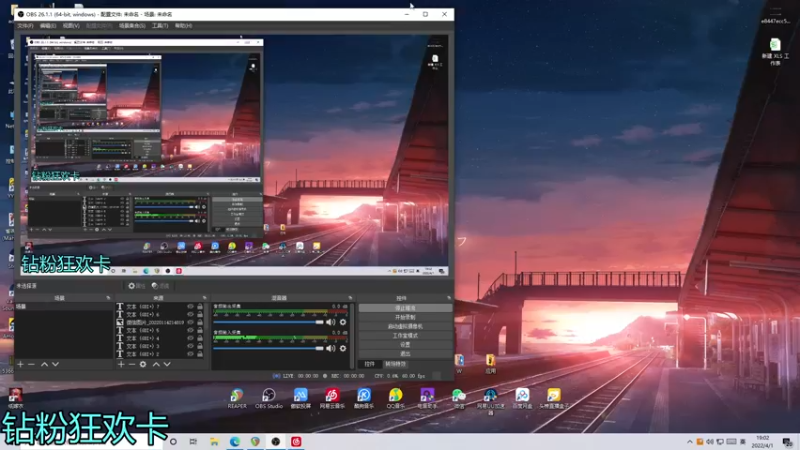Open OBS Studio desktop shortcut
The width and height of the screenshot is (800, 450).
pos(268,398)
